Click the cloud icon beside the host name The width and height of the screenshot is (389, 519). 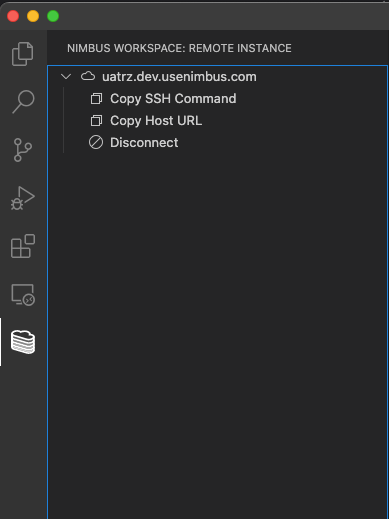[x=88, y=76]
